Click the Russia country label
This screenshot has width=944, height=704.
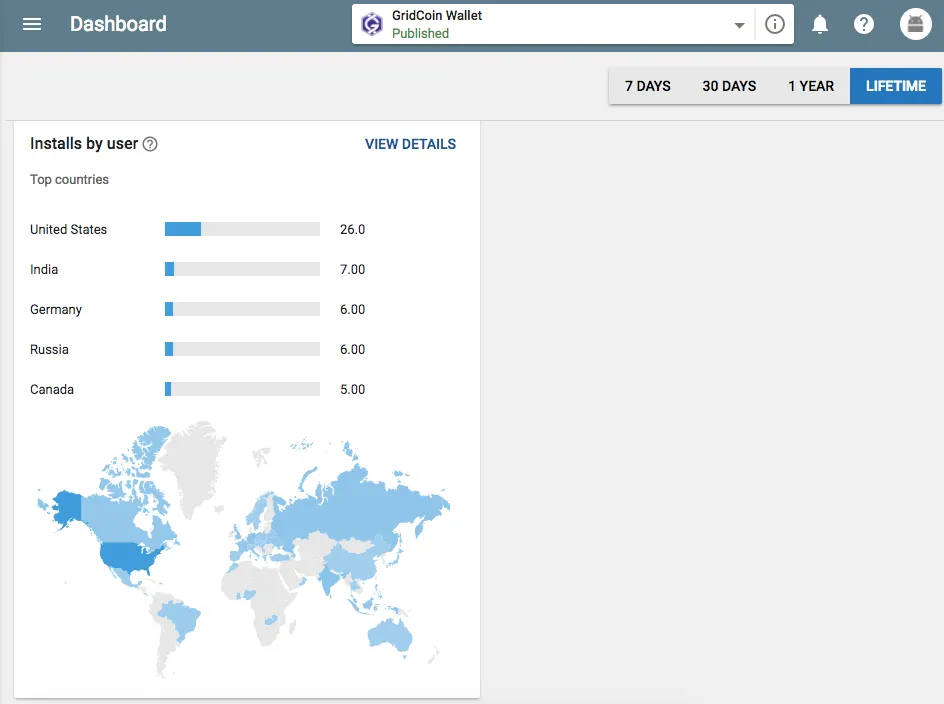(49, 349)
